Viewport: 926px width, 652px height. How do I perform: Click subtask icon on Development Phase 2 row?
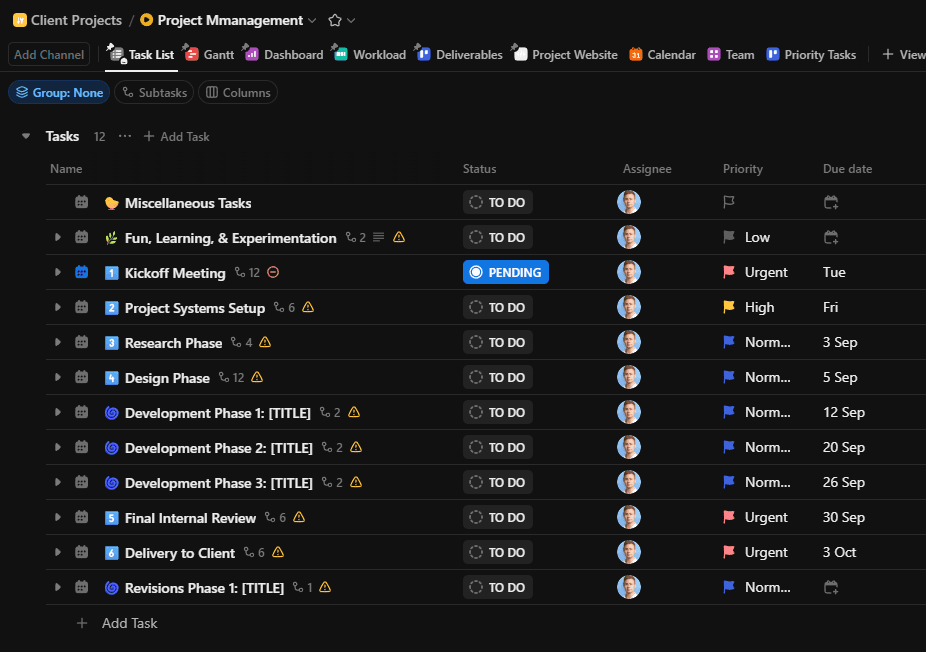coord(327,447)
